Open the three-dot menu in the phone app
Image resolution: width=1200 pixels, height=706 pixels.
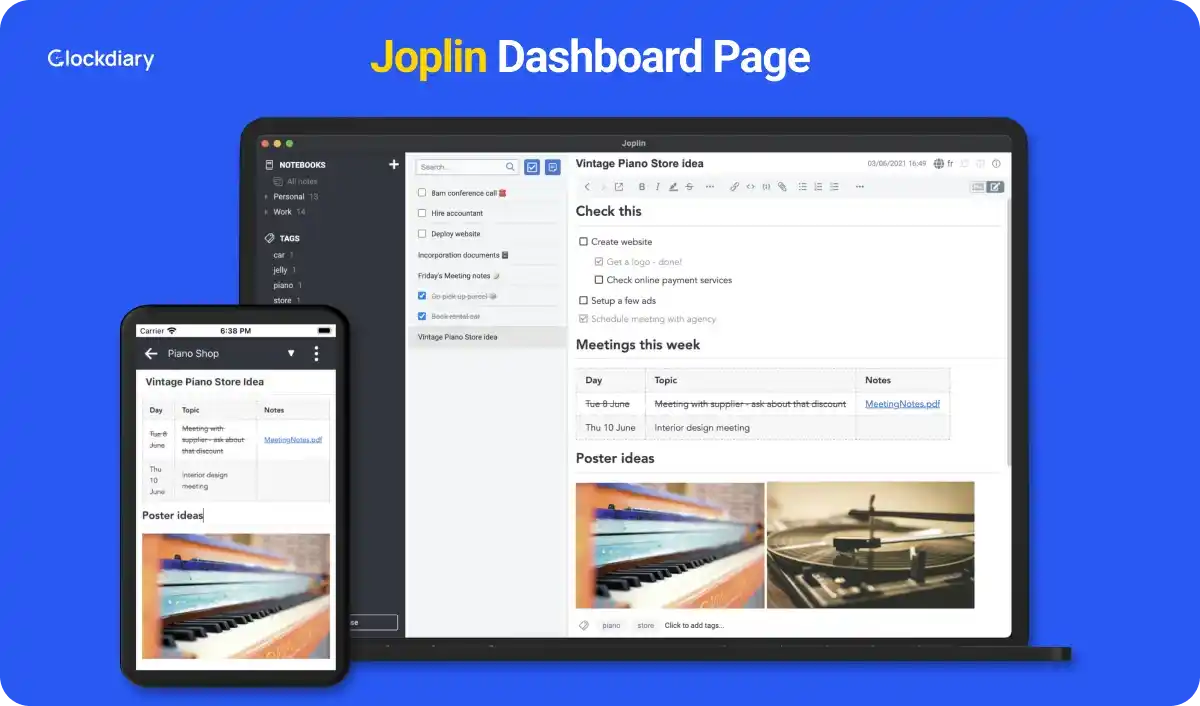[x=317, y=353]
